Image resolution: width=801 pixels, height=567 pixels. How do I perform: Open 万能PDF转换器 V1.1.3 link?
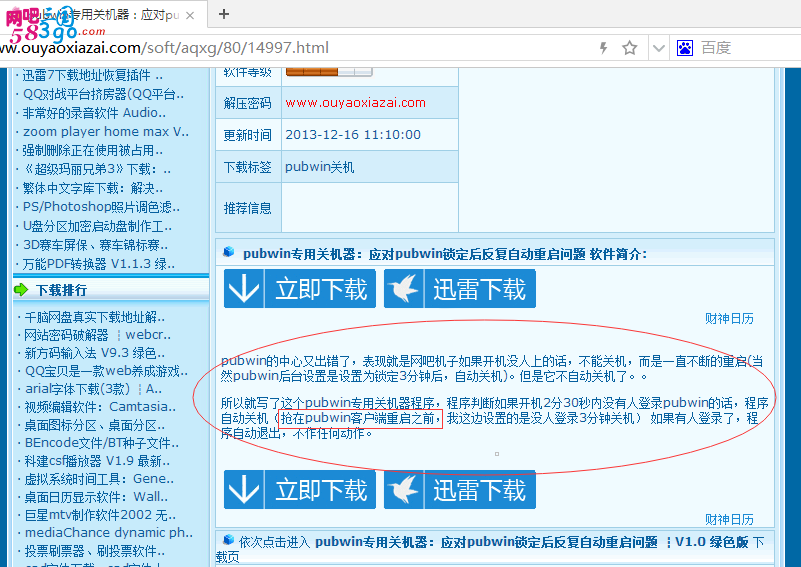click(99, 264)
